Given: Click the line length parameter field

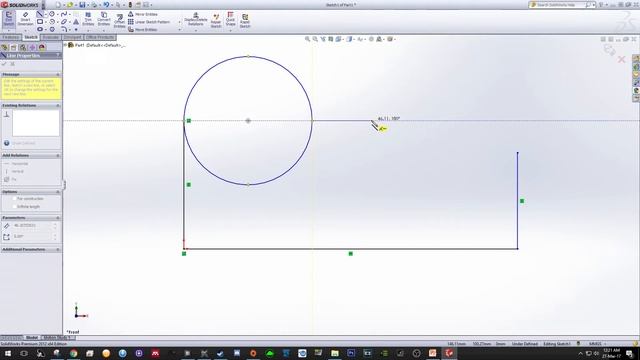Looking at the screenshot, I should [32, 226].
